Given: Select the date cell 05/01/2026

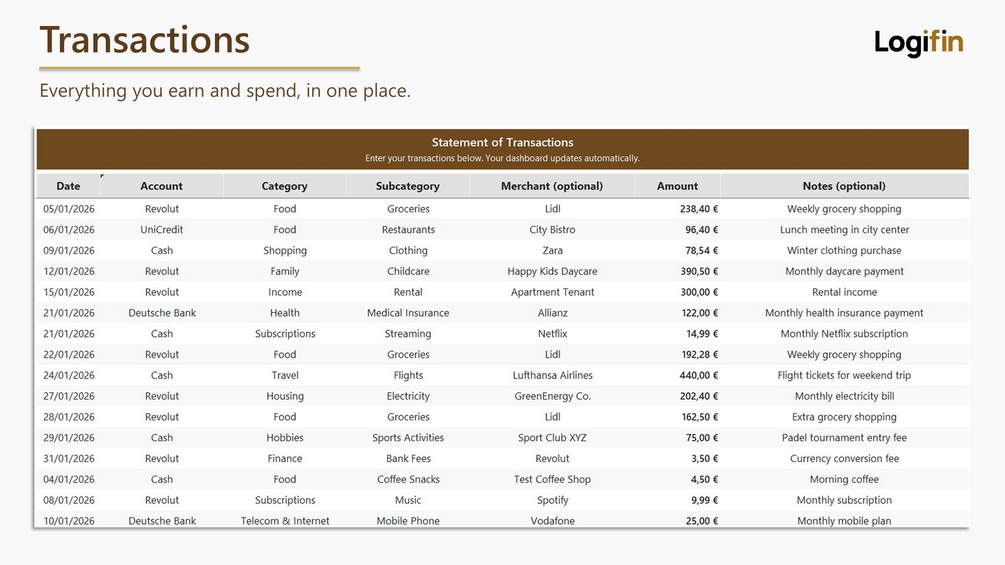Looking at the screenshot, I should [69, 209].
